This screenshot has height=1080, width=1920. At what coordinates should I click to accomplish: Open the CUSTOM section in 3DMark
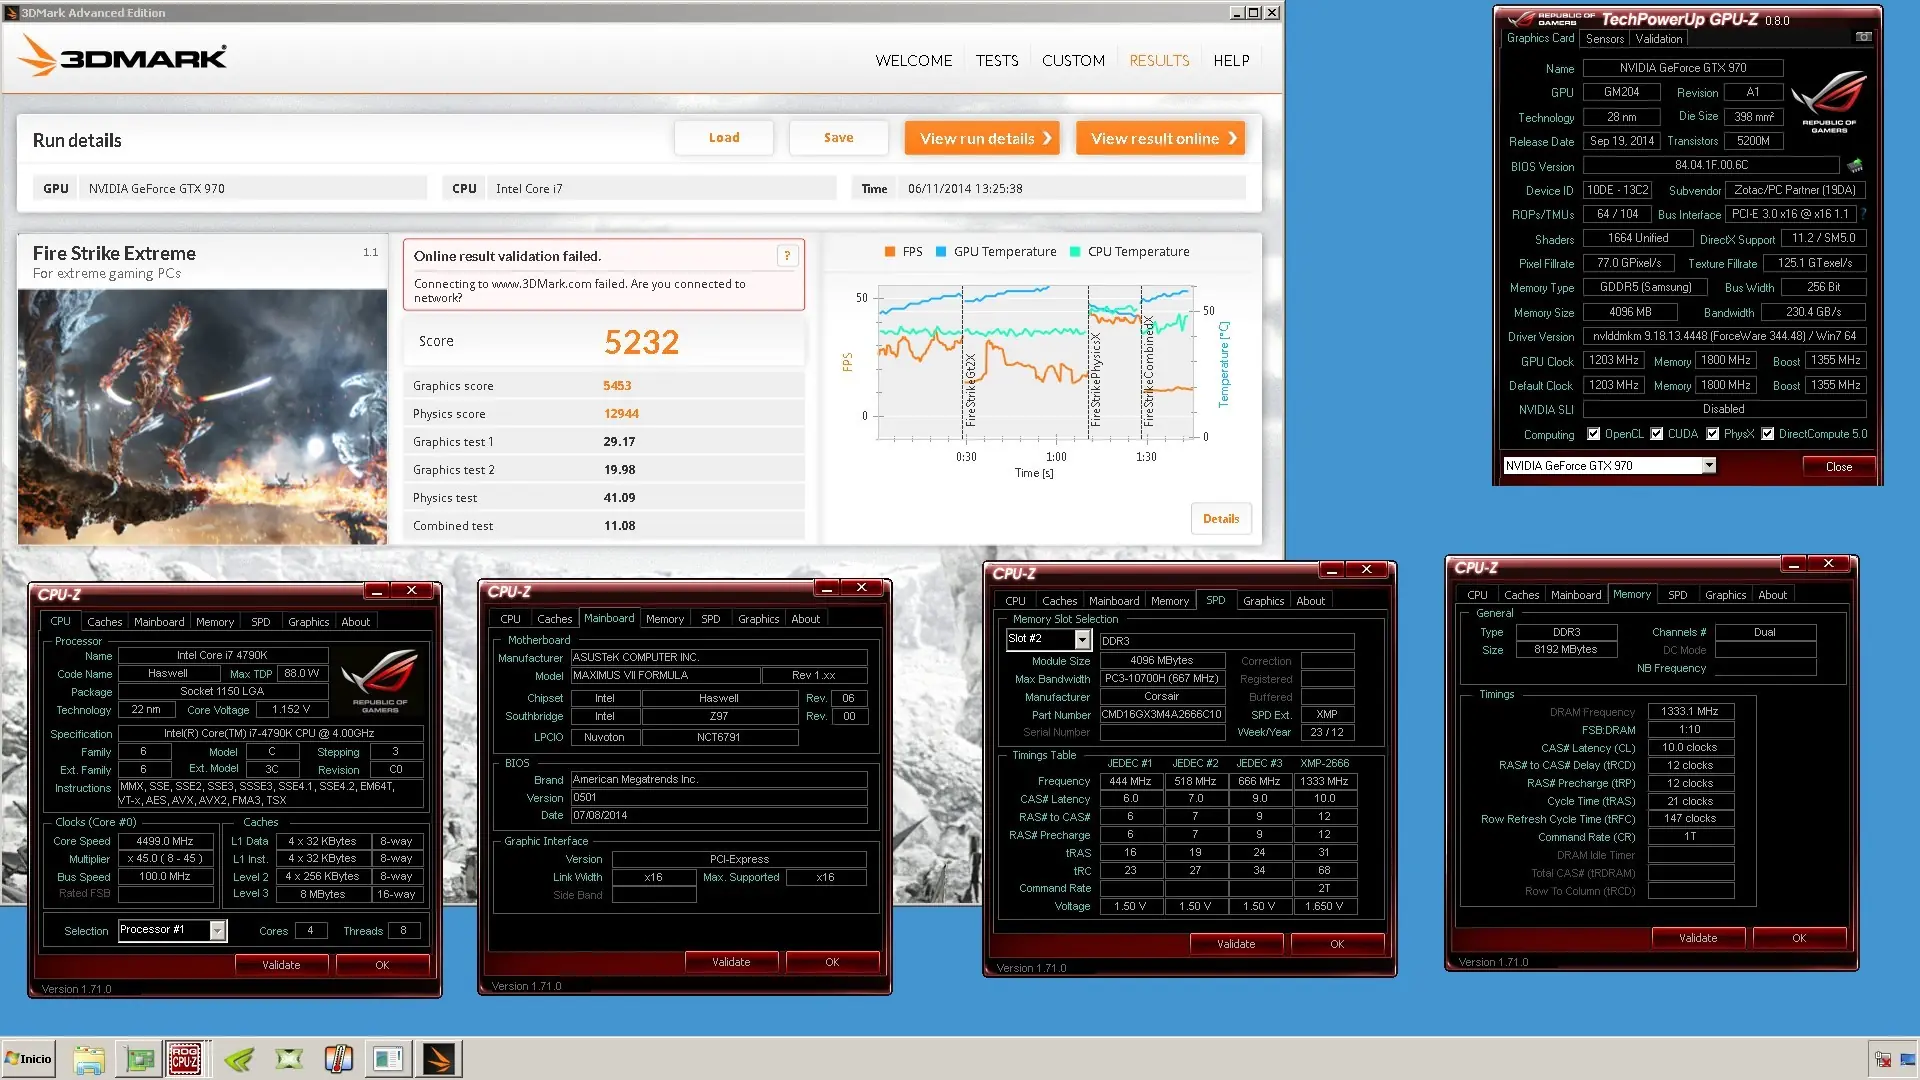pos(1073,60)
